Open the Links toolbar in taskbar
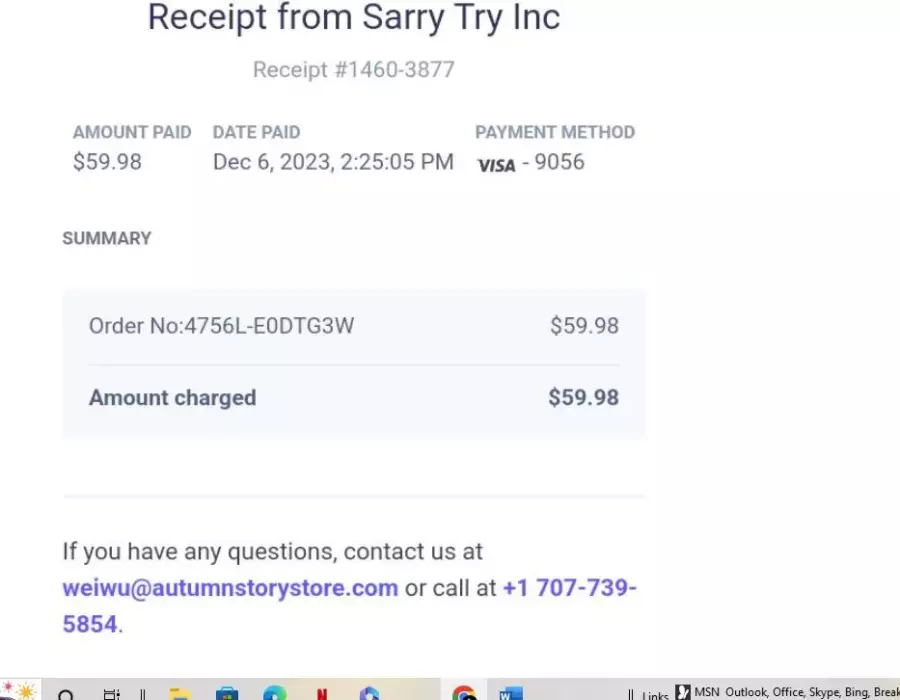The image size is (900, 700). pyautogui.click(x=655, y=695)
